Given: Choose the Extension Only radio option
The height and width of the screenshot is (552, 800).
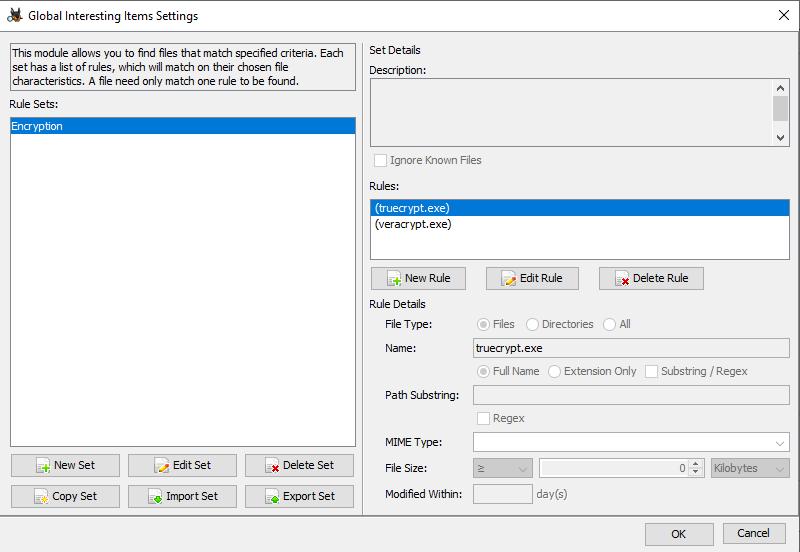Looking at the screenshot, I should (554, 371).
